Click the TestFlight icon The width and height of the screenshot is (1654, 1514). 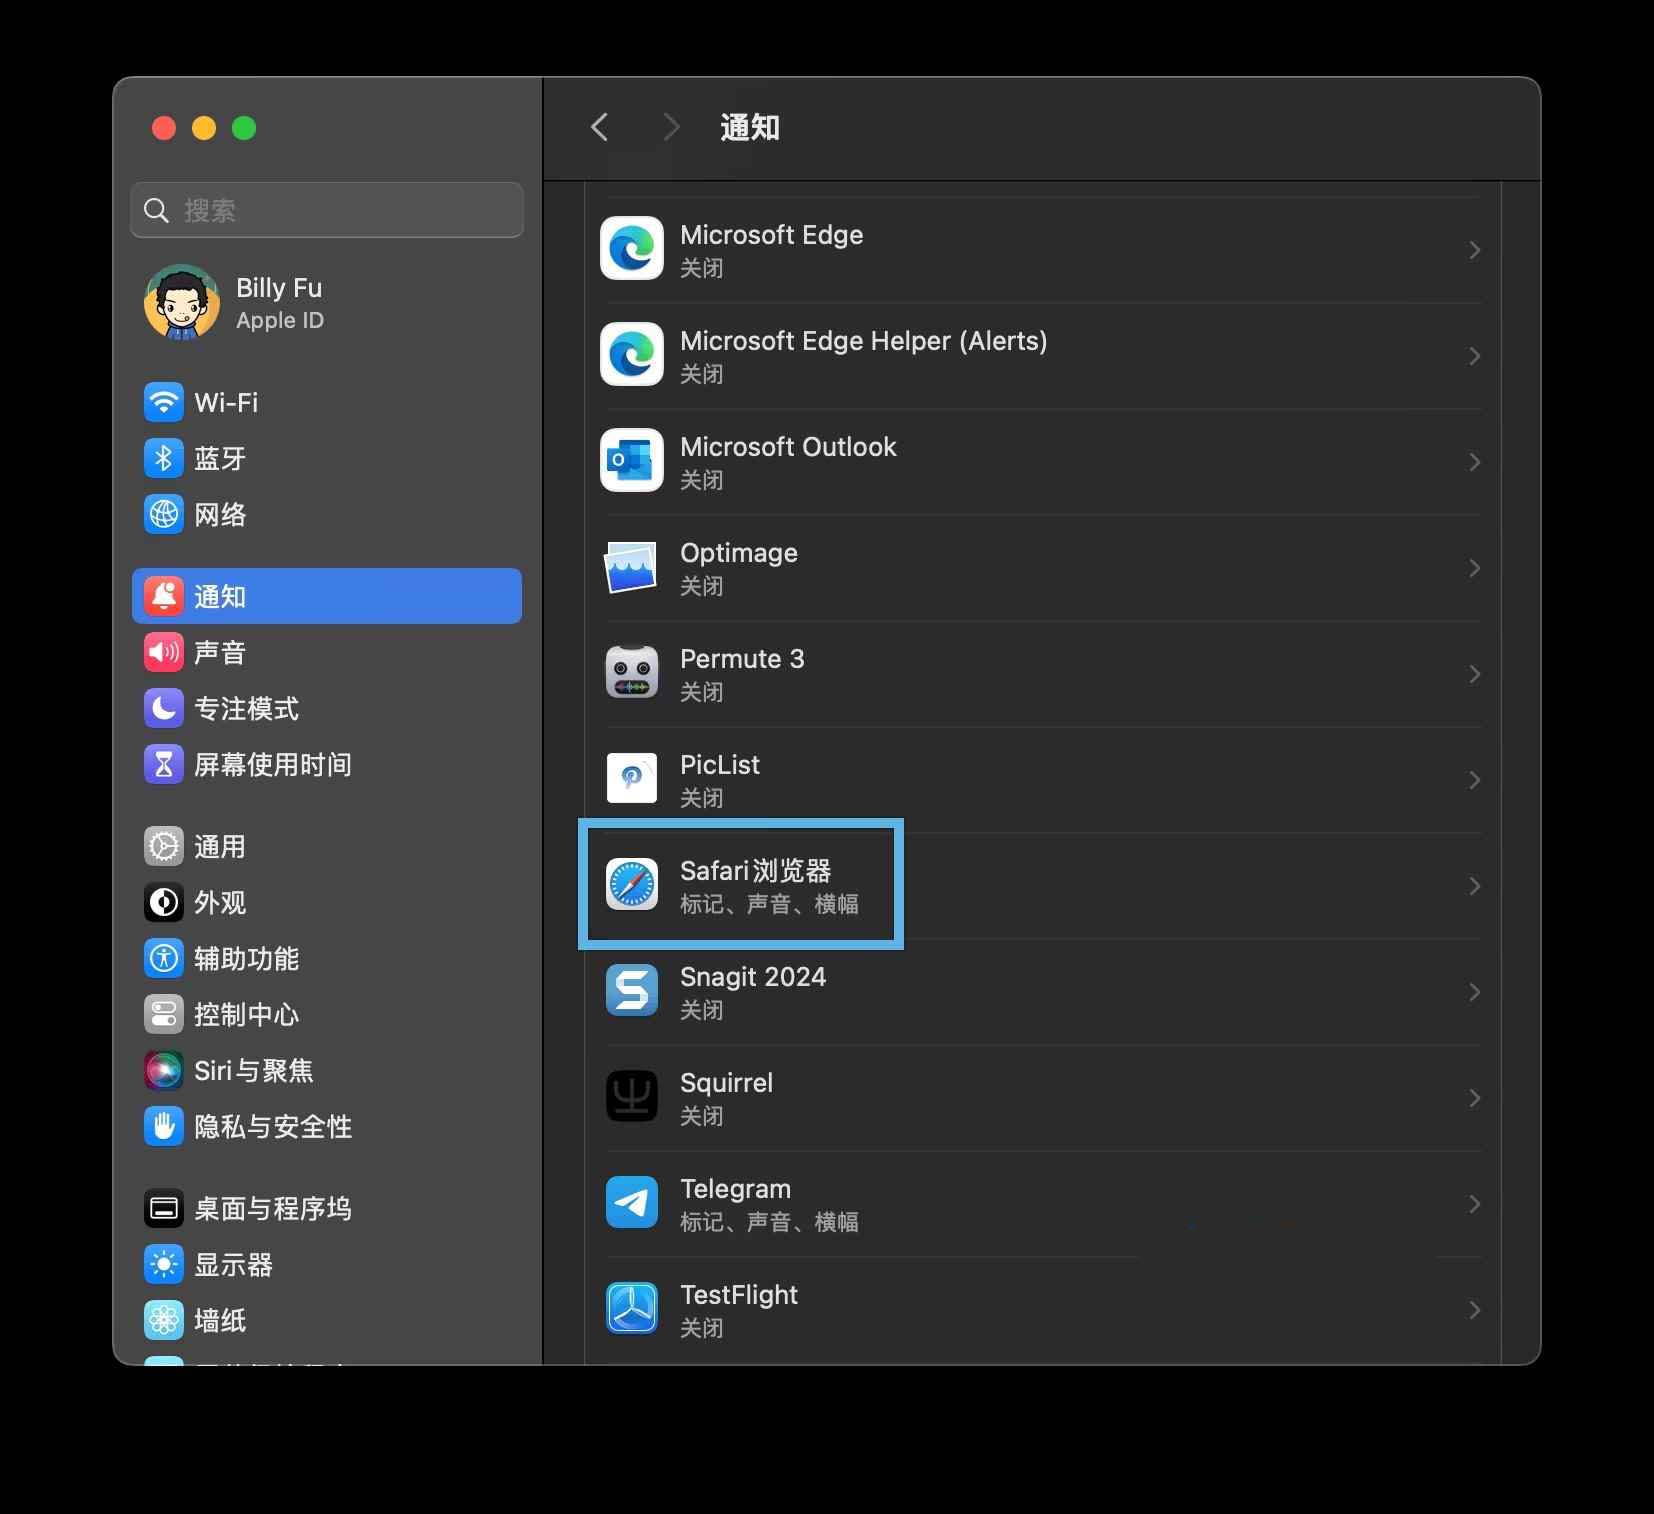[x=632, y=1309]
